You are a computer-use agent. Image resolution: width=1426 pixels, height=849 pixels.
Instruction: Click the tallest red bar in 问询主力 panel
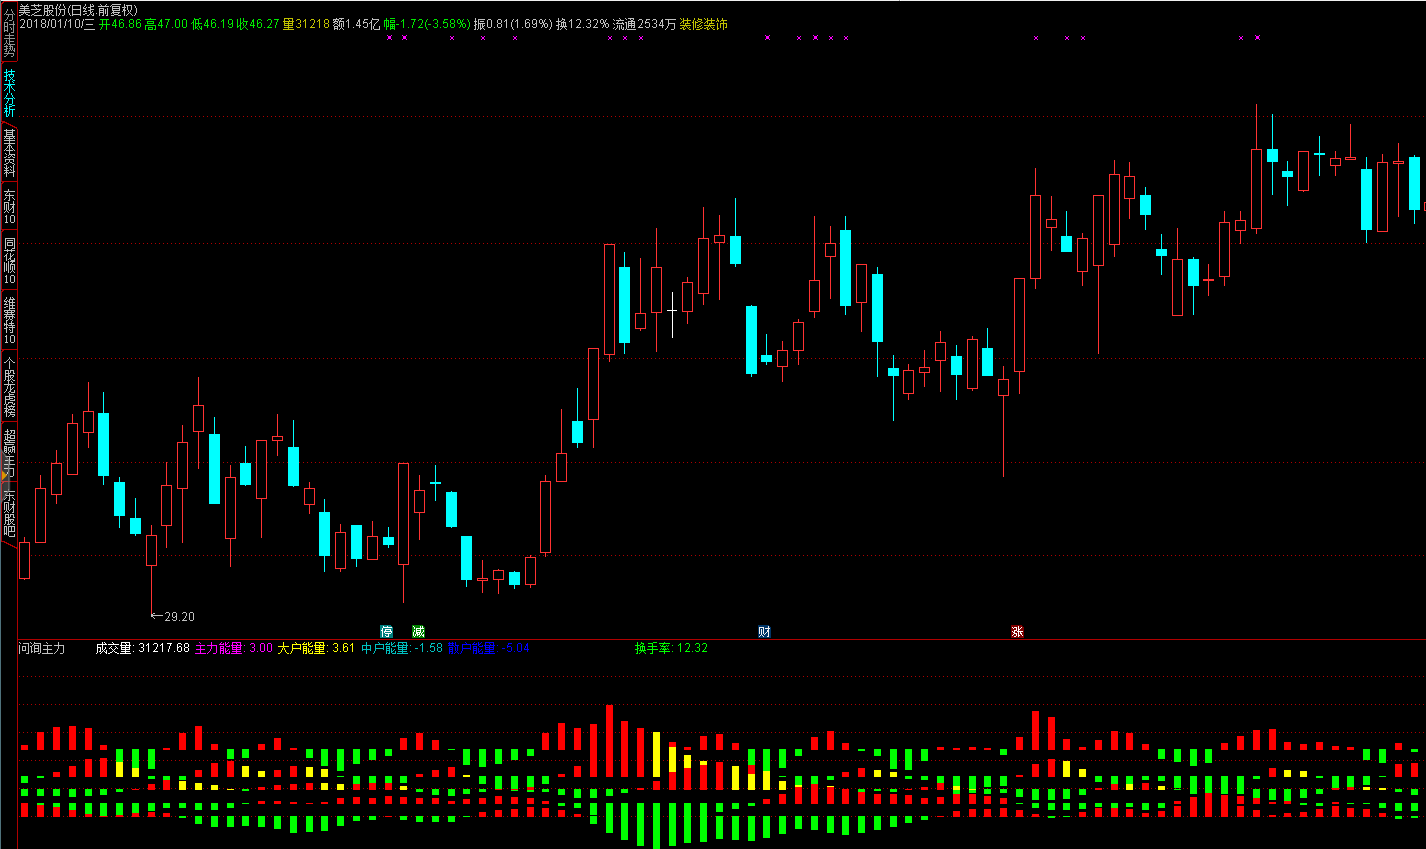pos(608,740)
